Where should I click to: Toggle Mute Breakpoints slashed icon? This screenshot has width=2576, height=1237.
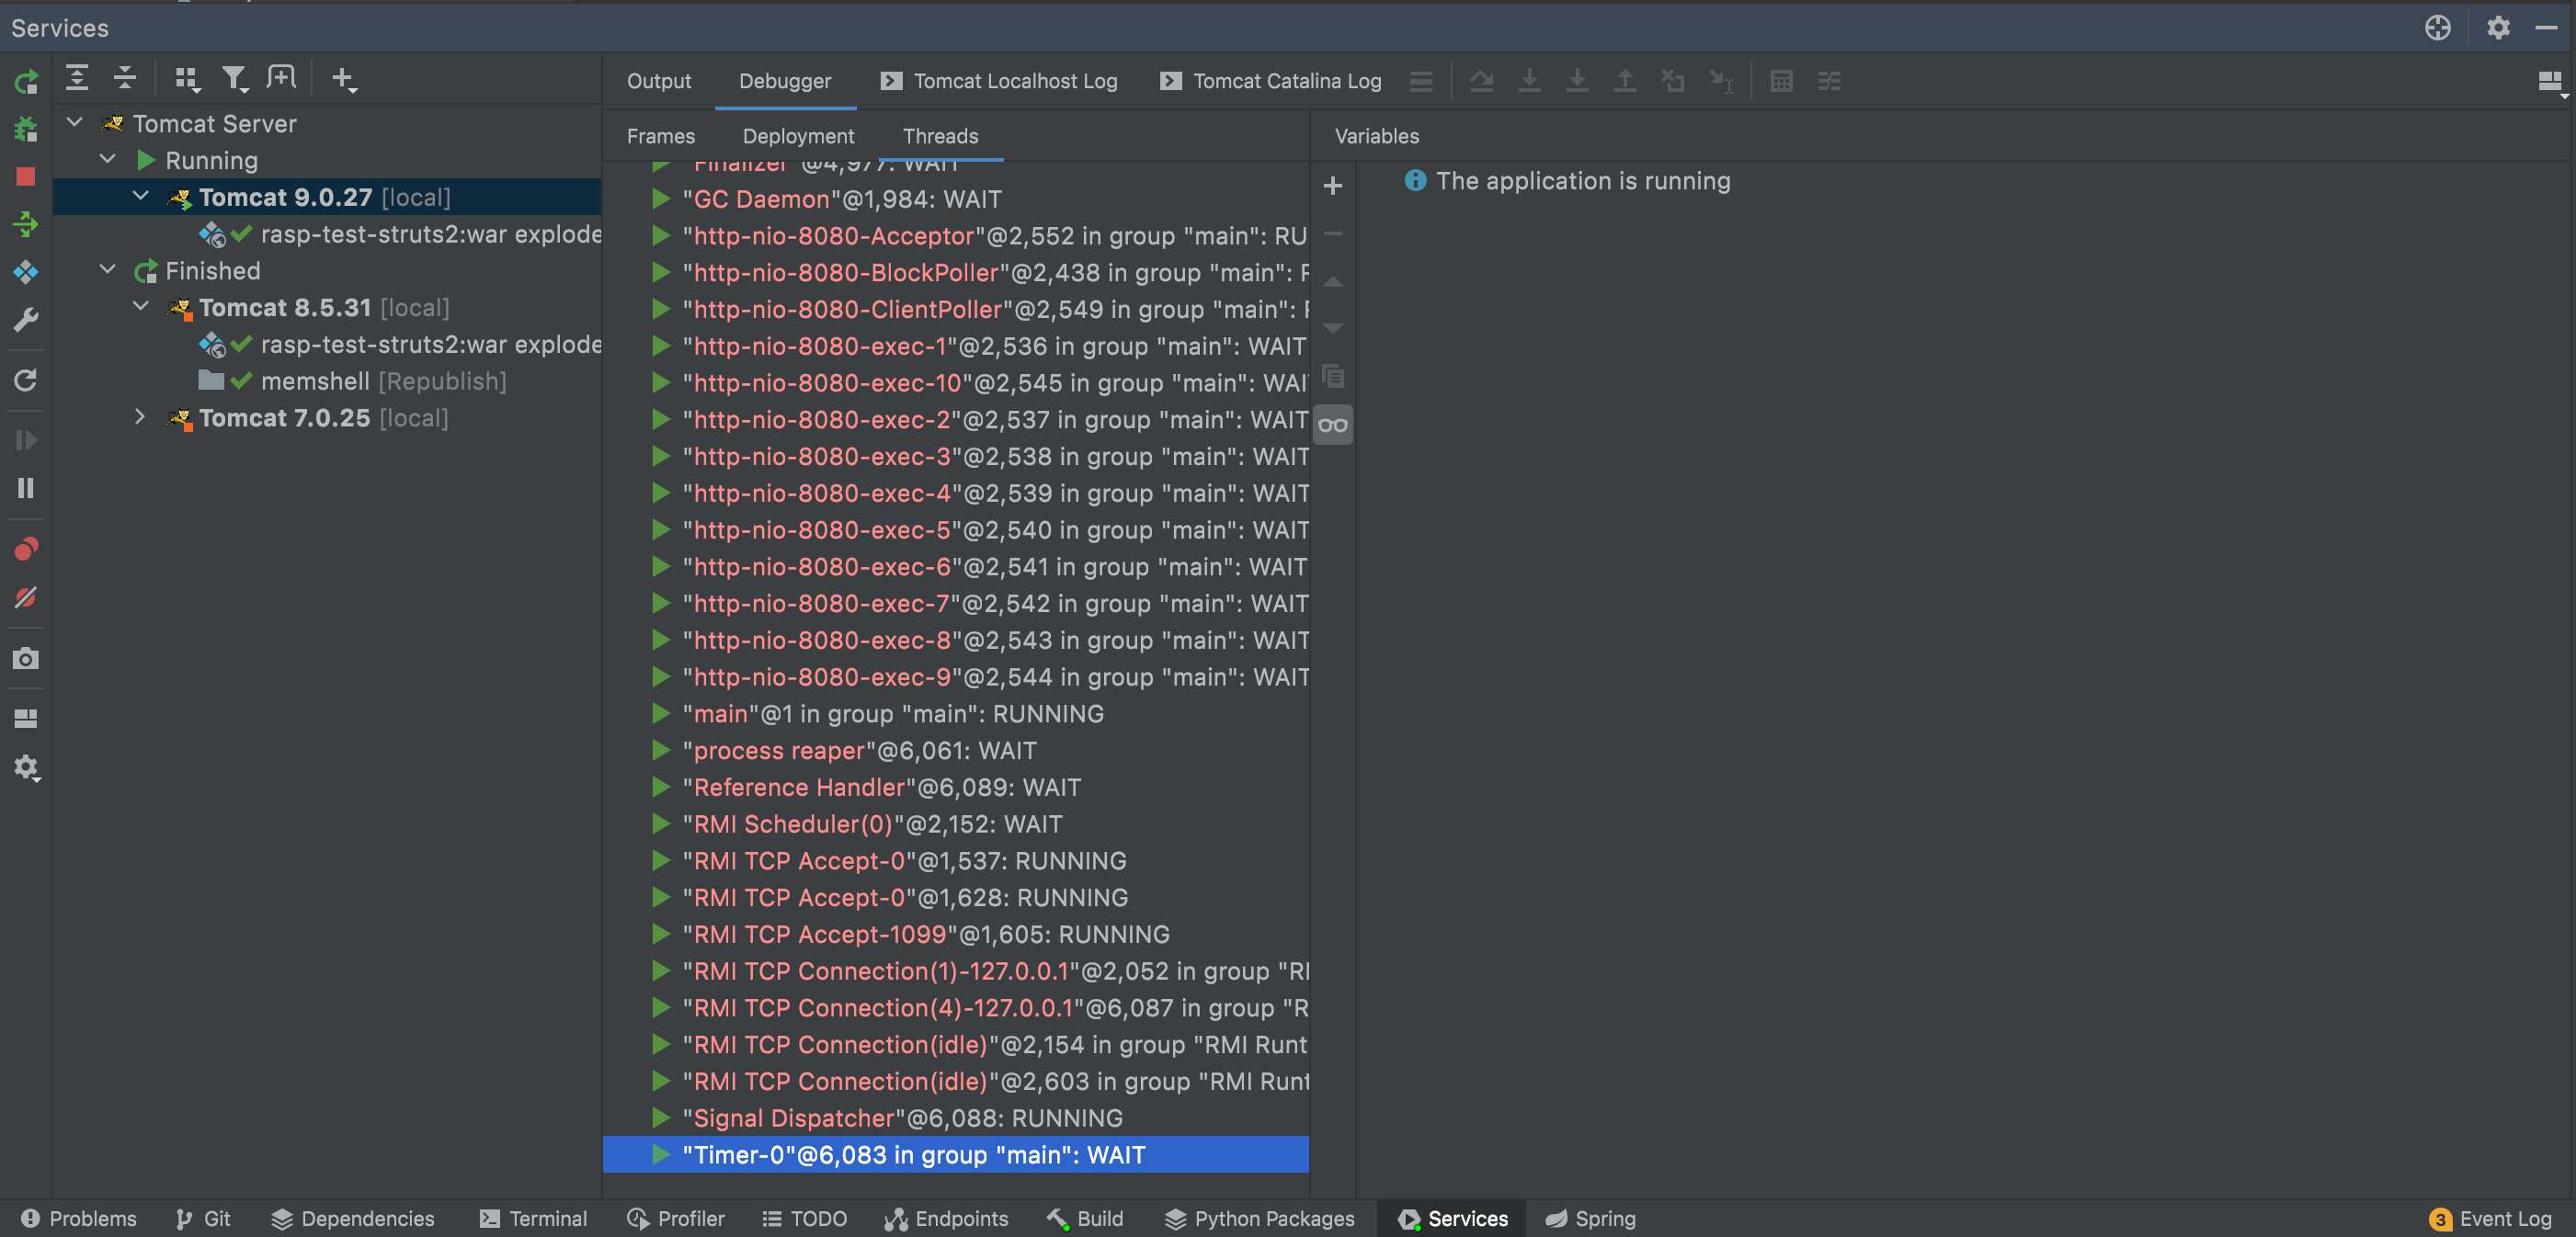26,597
